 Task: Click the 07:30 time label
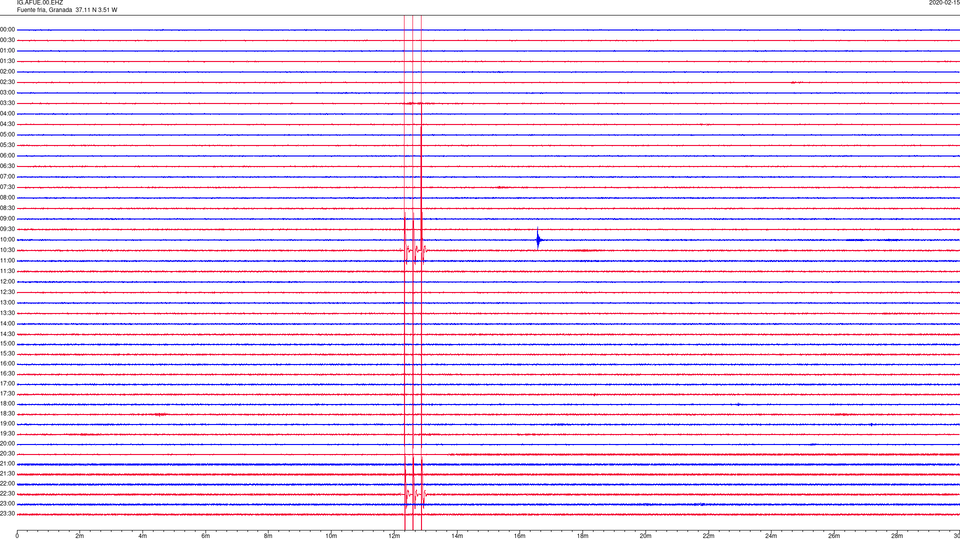coord(7,187)
